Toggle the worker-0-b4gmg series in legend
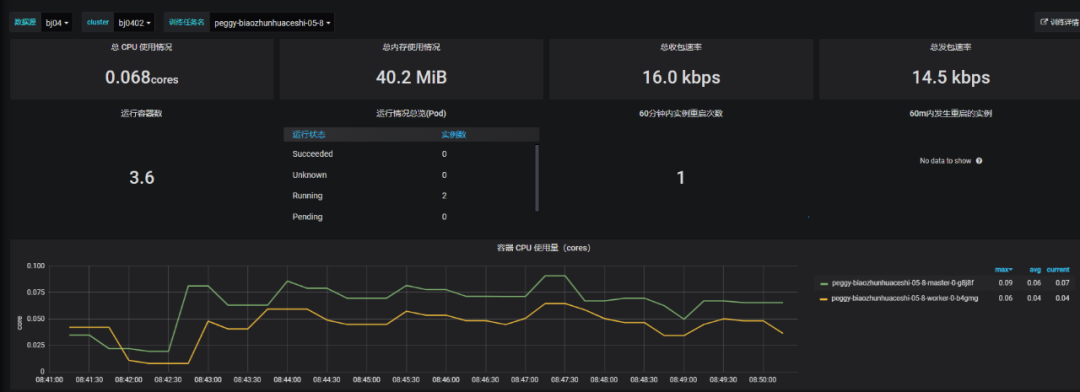This screenshot has height=392, width=1080. coord(905,298)
